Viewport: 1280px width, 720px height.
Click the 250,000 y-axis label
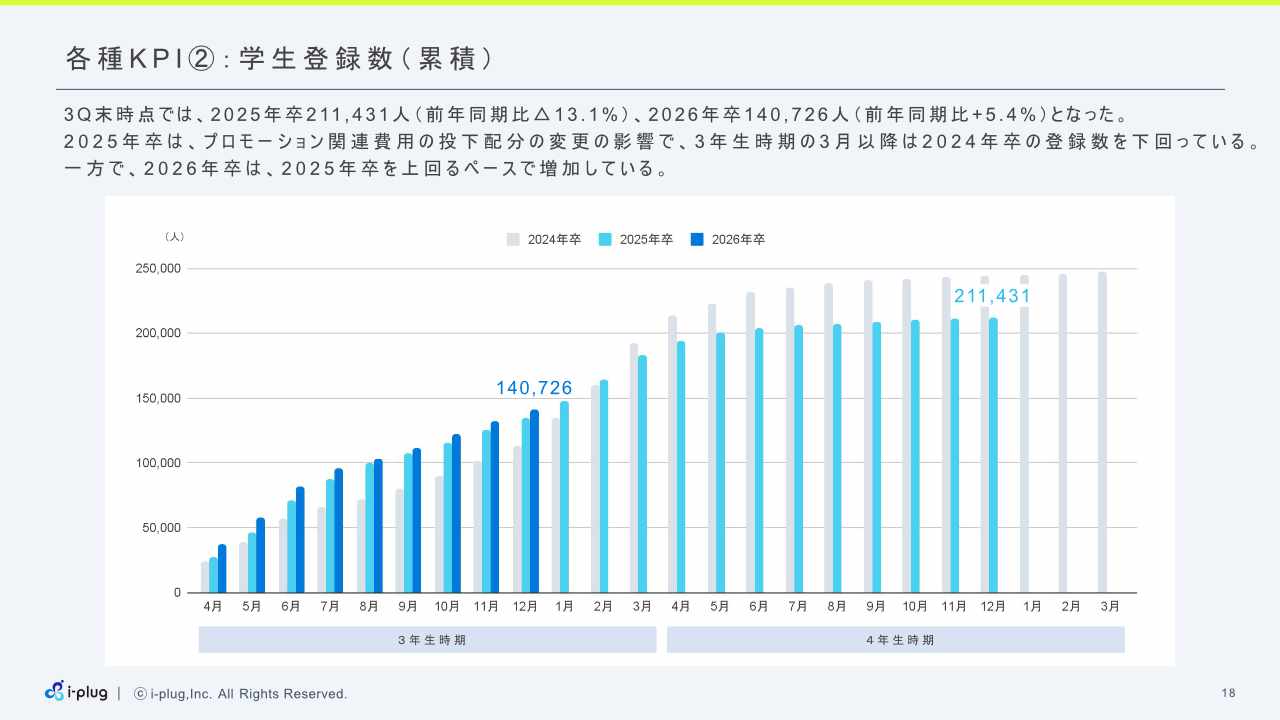[x=157, y=269]
